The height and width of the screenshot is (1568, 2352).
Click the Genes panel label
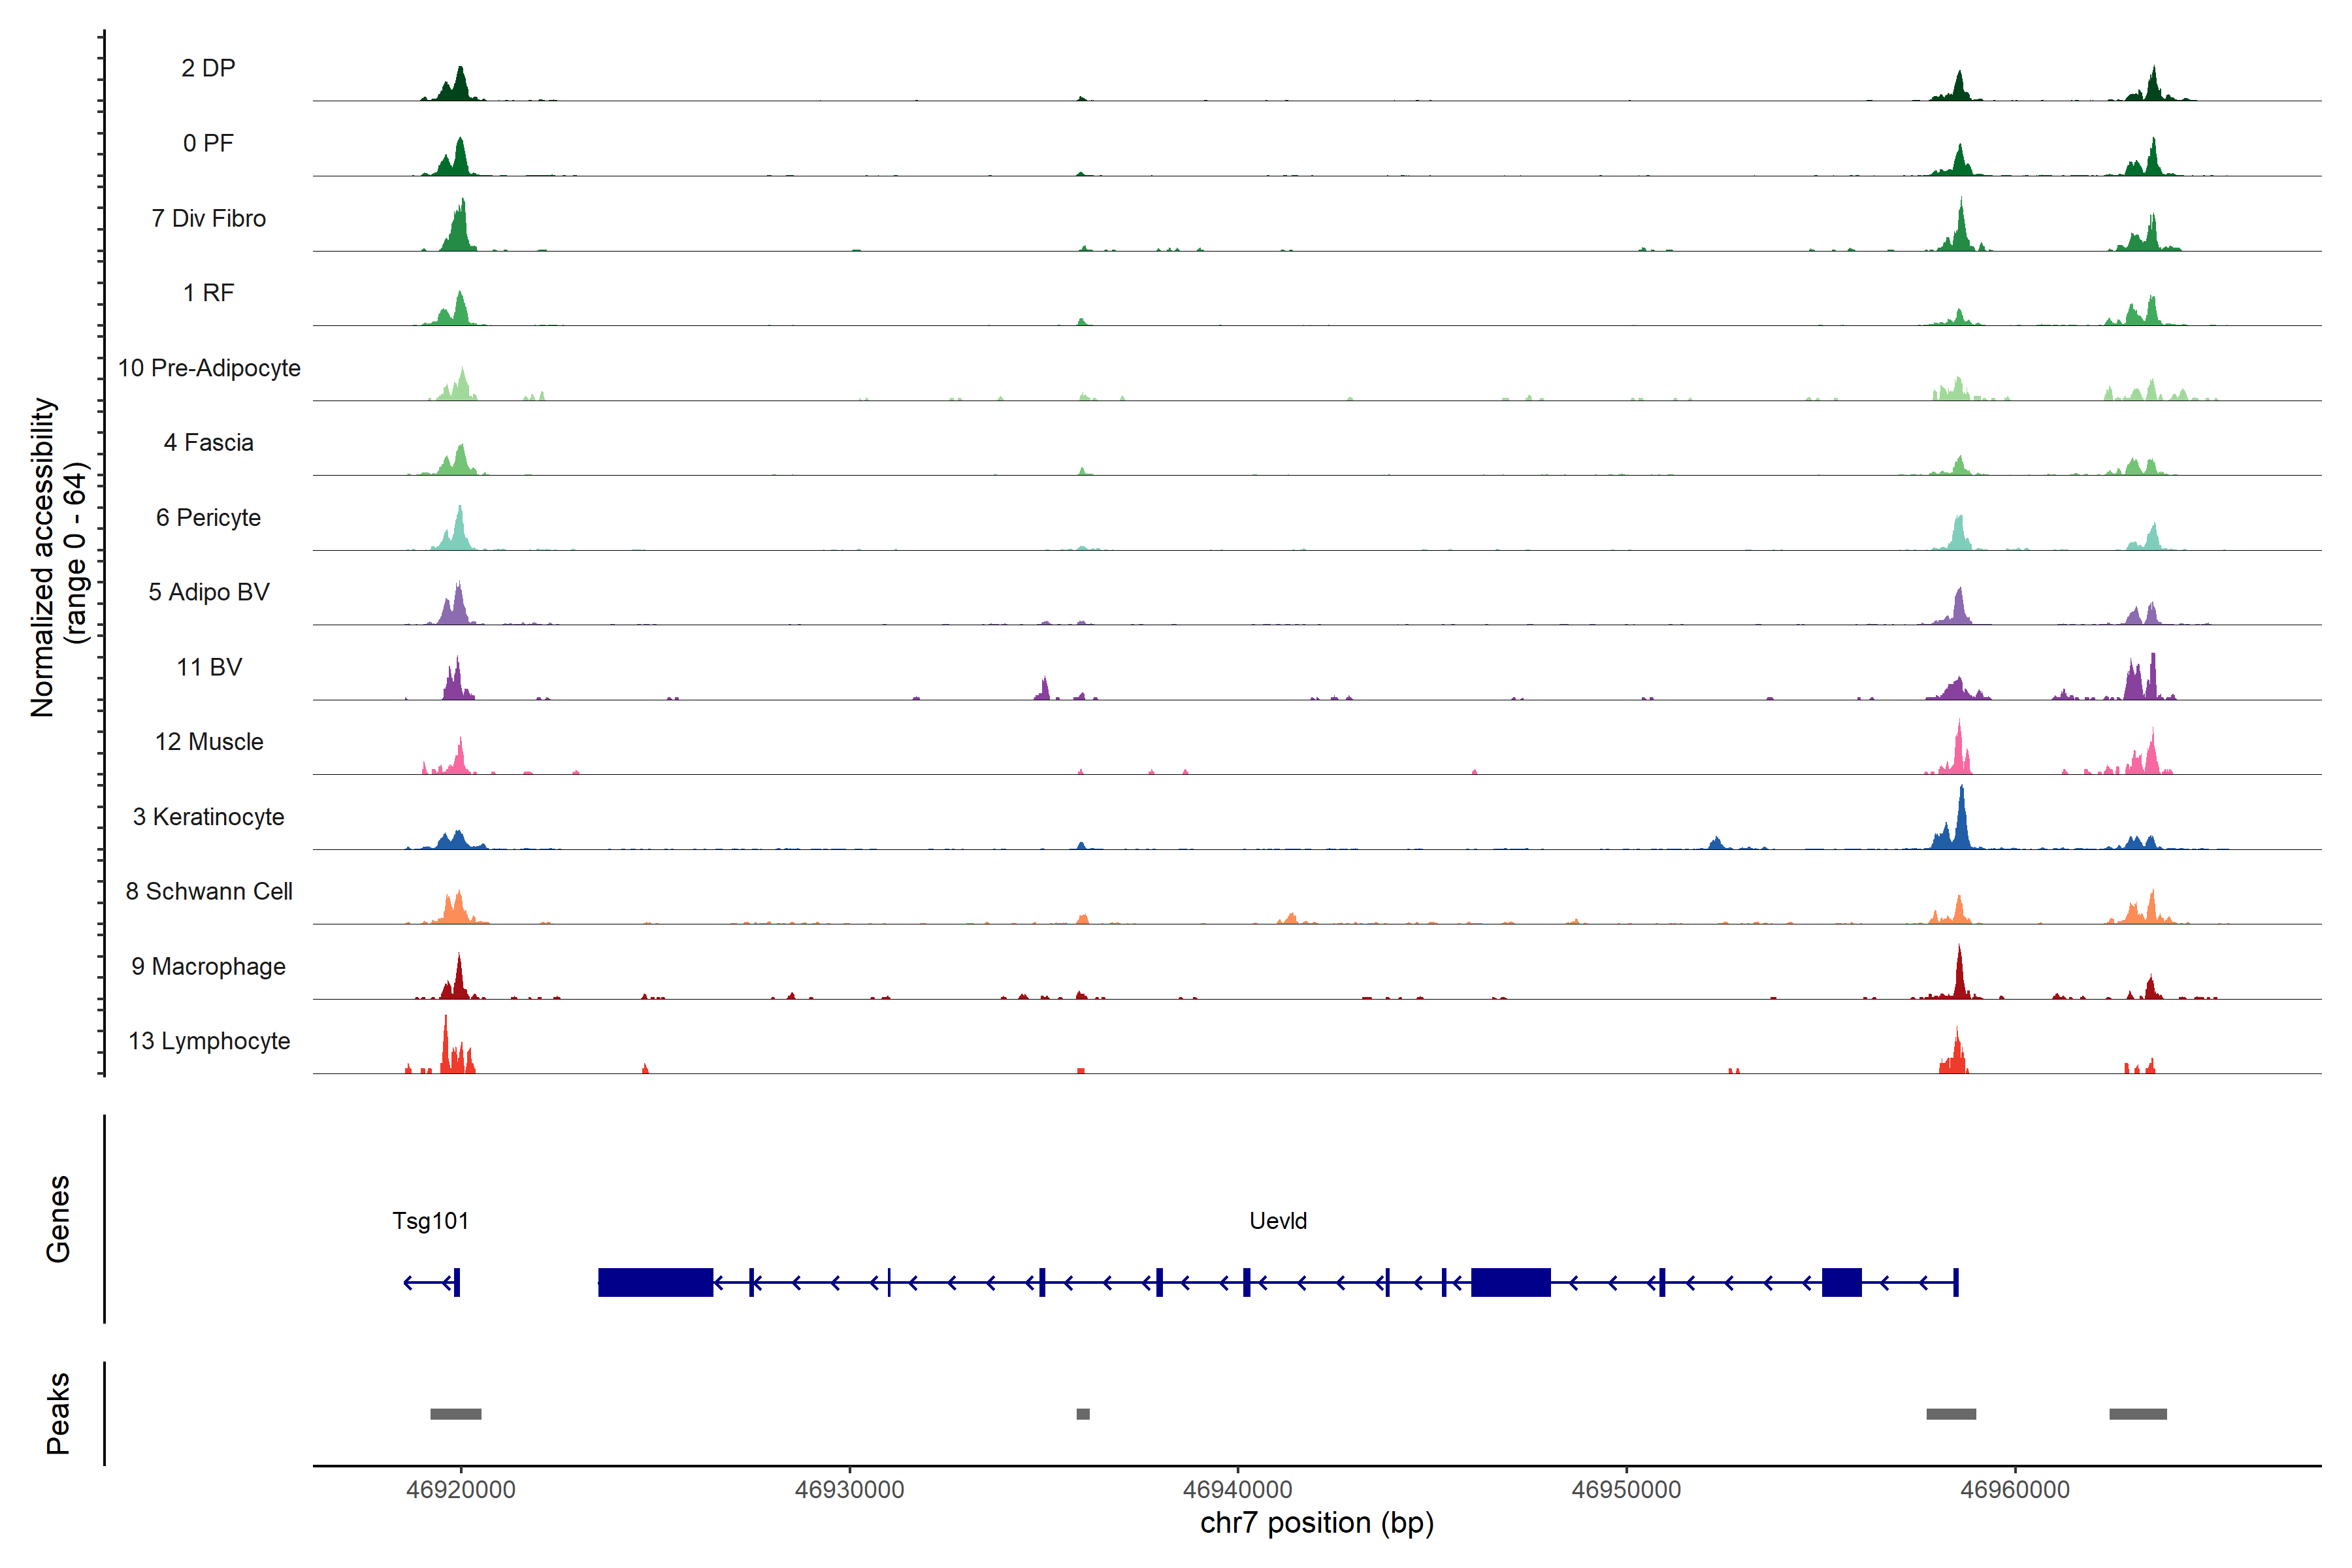(x=58, y=1219)
